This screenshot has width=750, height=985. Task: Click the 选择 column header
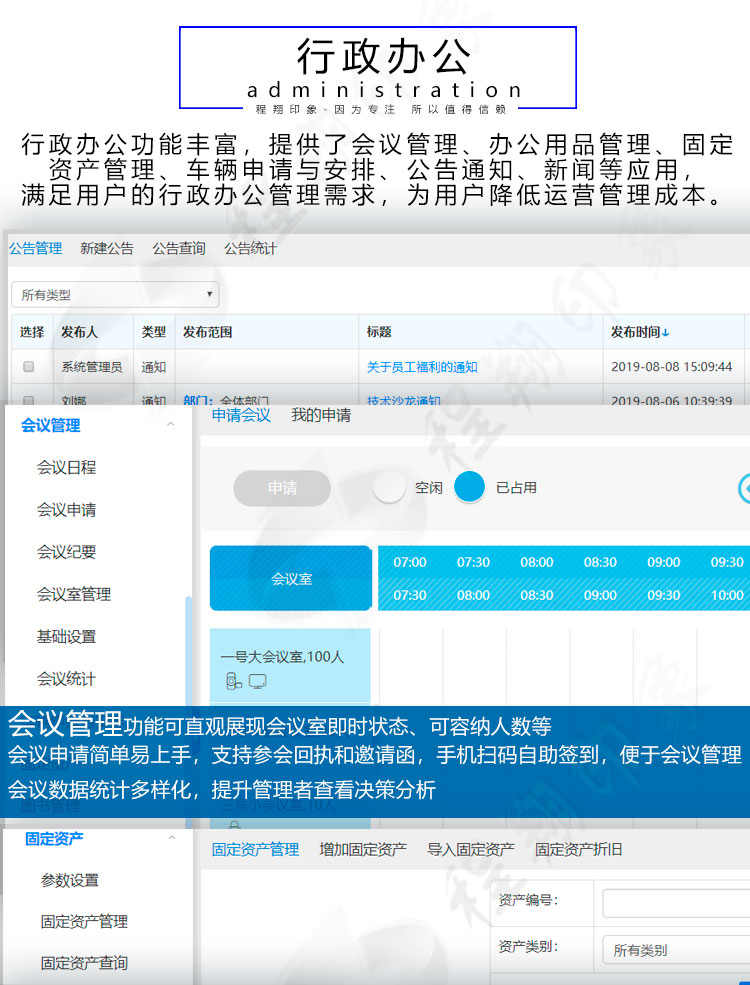pyautogui.click(x=31, y=332)
